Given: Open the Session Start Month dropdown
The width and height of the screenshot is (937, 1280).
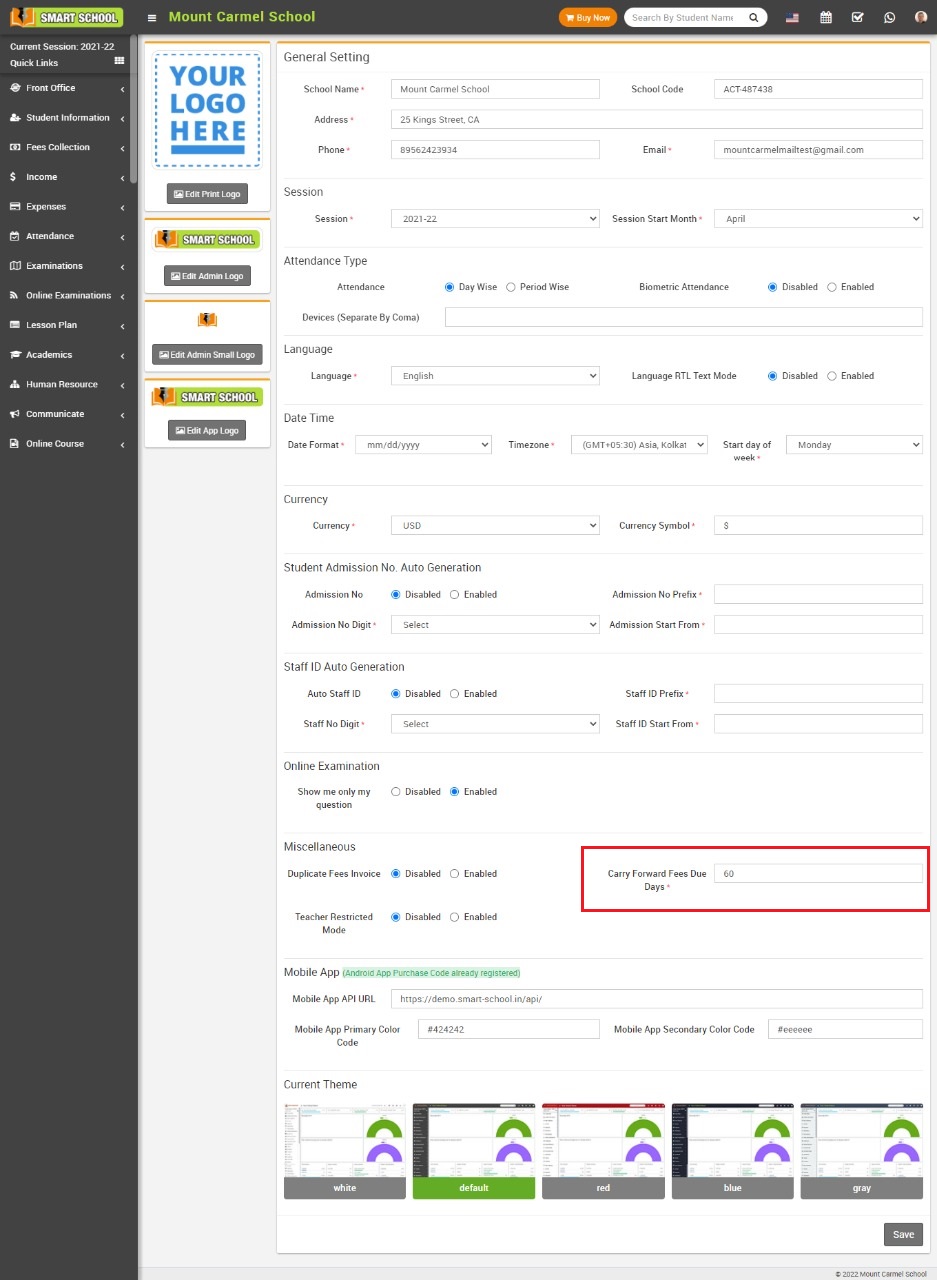Looking at the screenshot, I should [x=817, y=219].
